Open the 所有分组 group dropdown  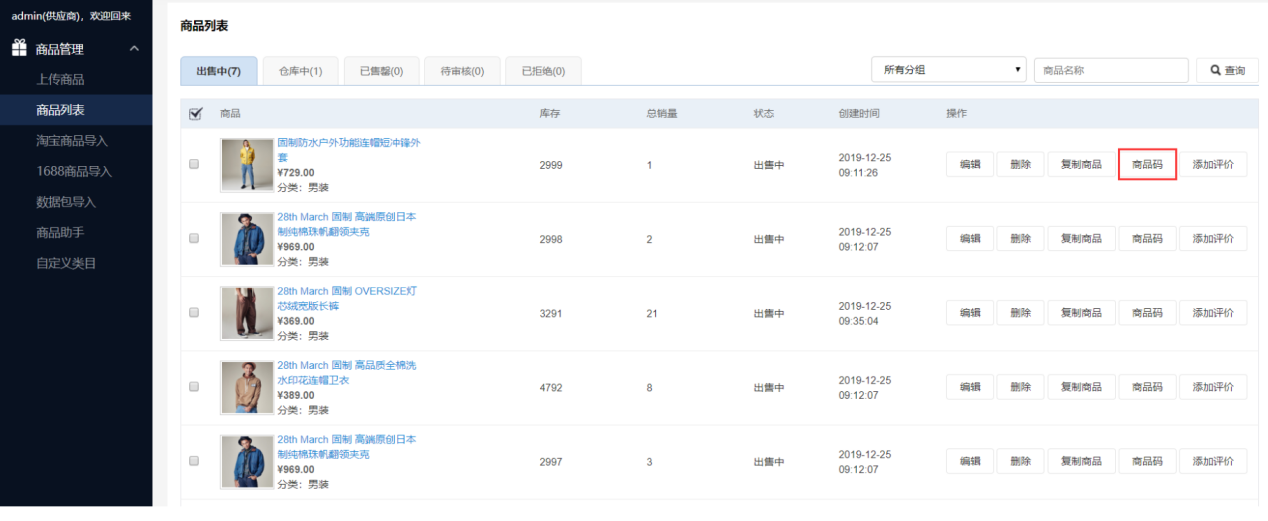(x=949, y=70)
